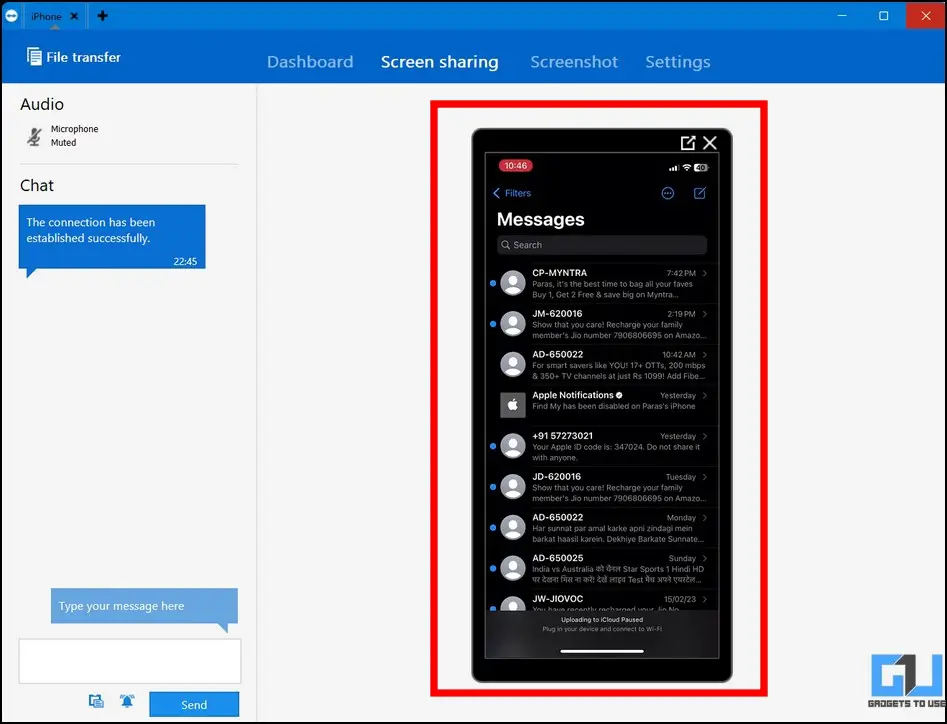947x724 pixels.
Task: Click the CP-MYNTRA contact avatar
Action: coord(513,283)
